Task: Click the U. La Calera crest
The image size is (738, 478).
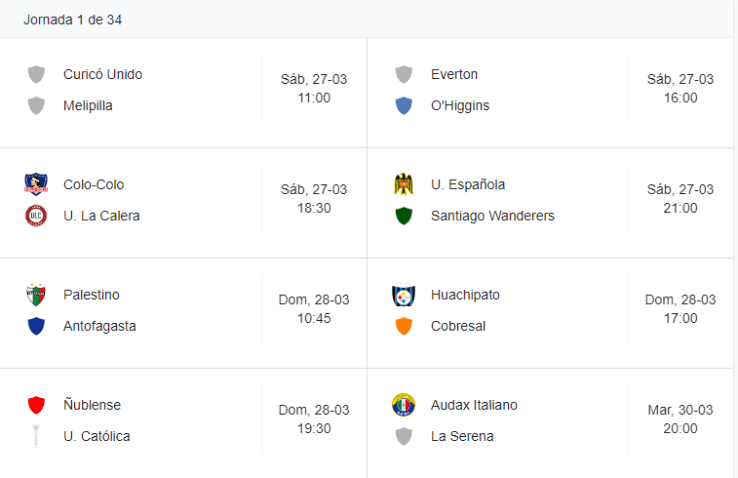Action: click(36, 215)
